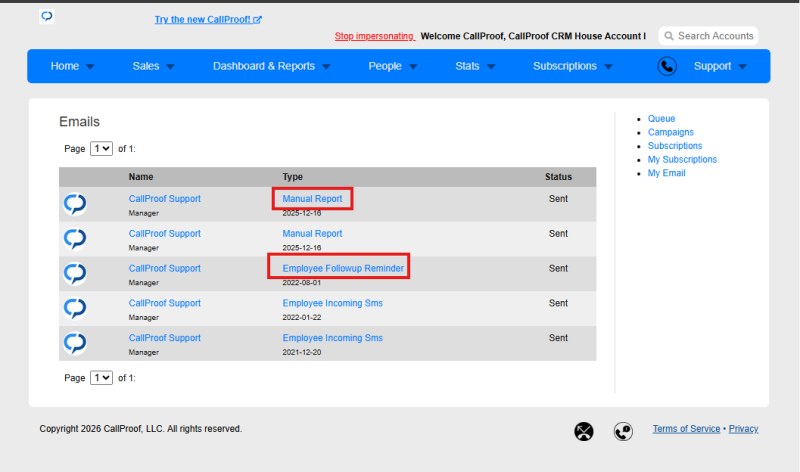Click the crossed tools icon in footer
800x472 pixels.
tap(584, 432)
